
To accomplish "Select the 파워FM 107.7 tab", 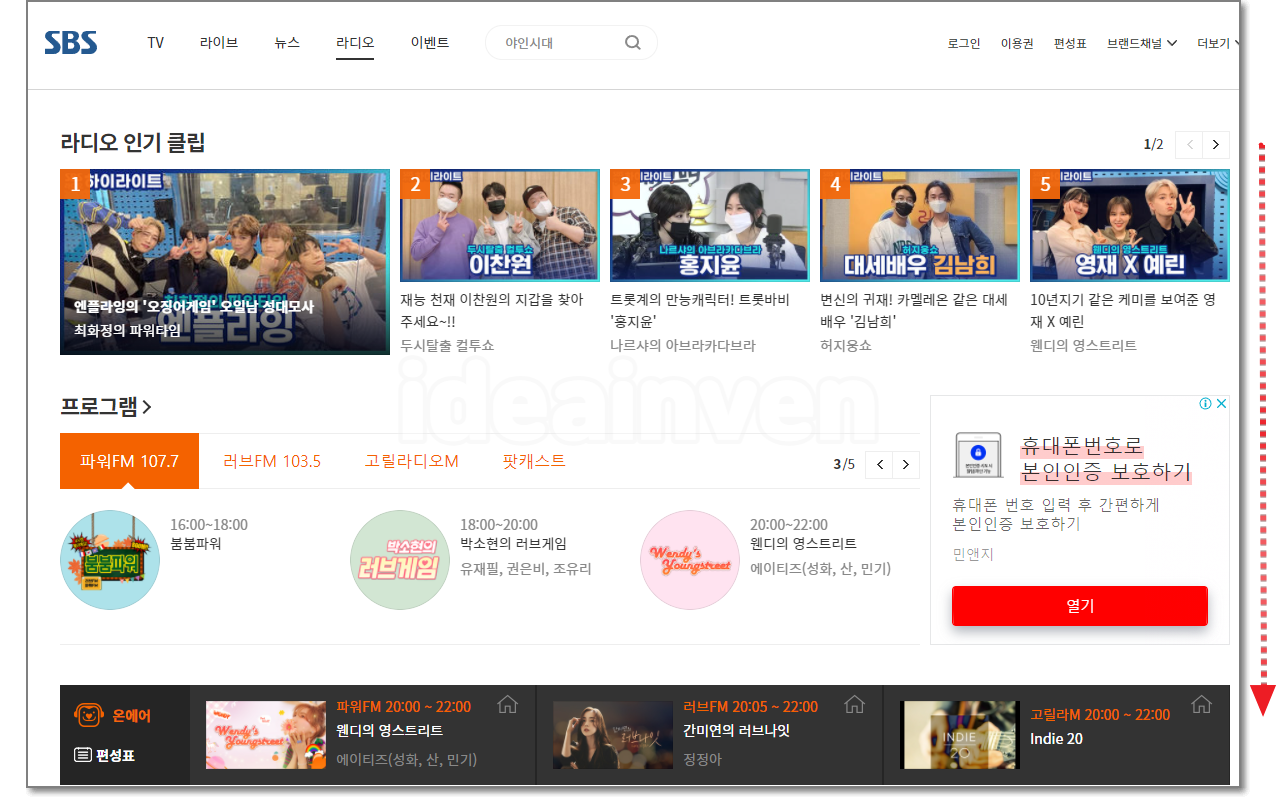I will click(x=129, y=461).
